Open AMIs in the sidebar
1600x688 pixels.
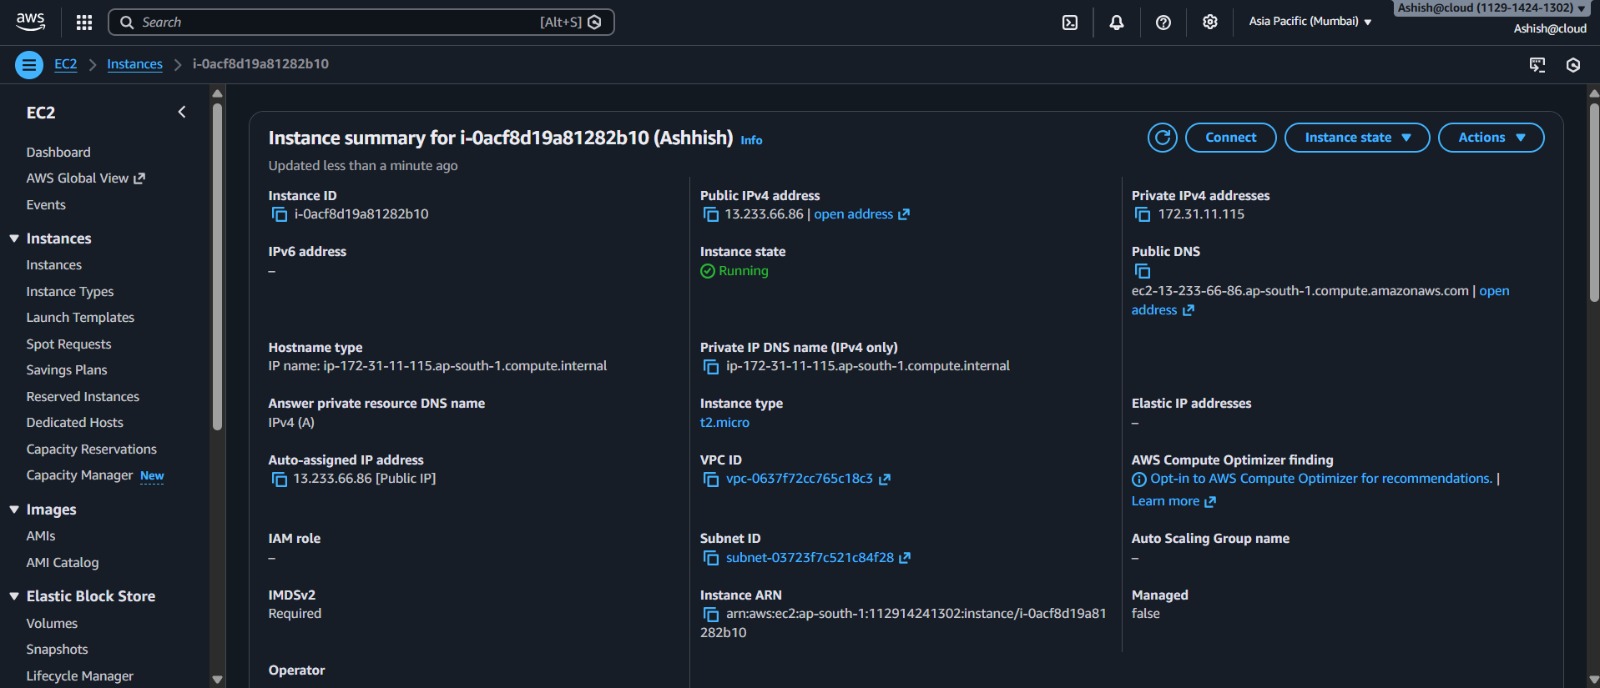[x=41, y=536]
